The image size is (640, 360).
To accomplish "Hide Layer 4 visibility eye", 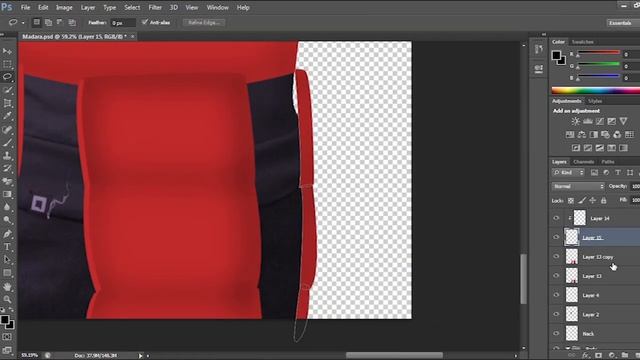I will 556,295.
